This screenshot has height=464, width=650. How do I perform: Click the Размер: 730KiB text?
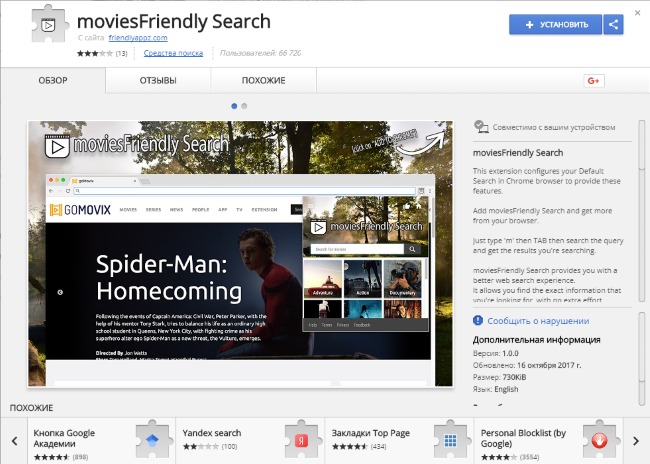click(500, 377)
